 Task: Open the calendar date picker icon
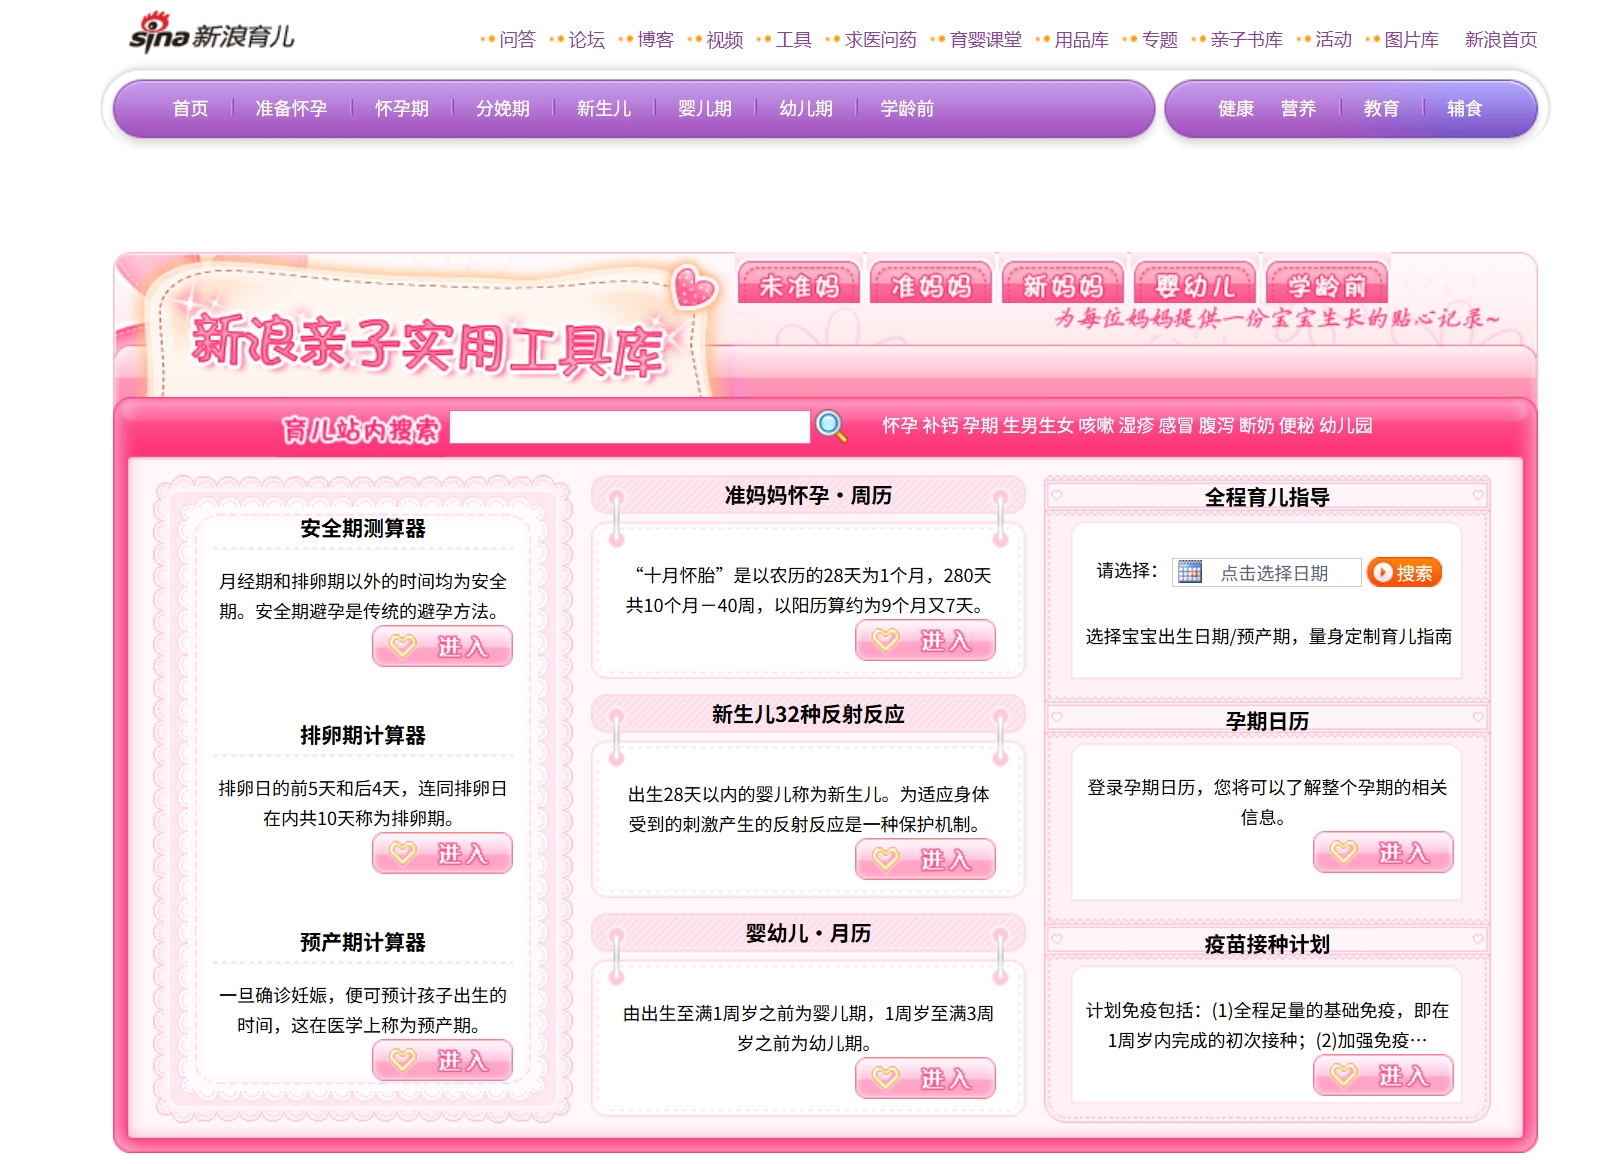(x=1189, y=572)
